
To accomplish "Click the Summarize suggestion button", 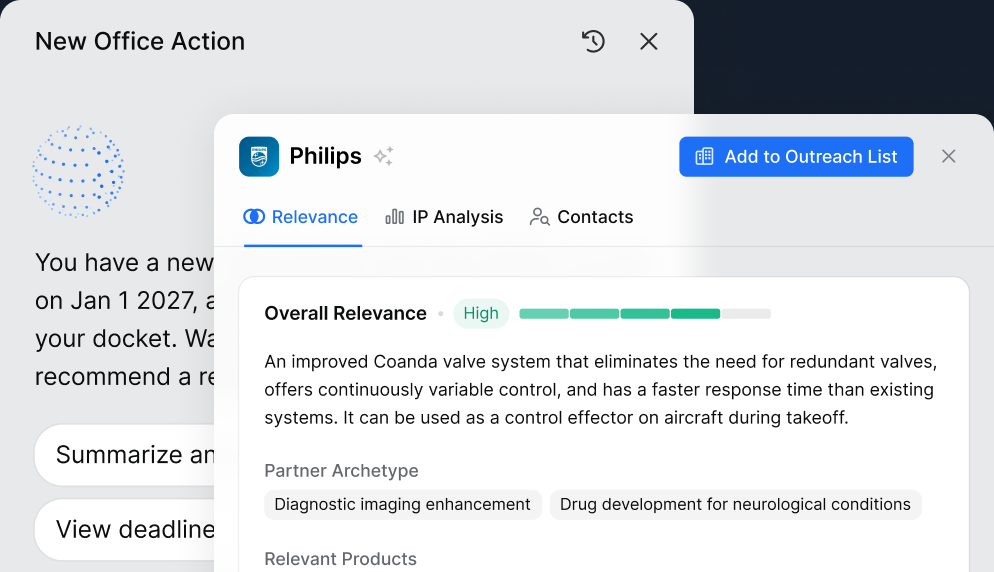I will (x=125, y=455).
